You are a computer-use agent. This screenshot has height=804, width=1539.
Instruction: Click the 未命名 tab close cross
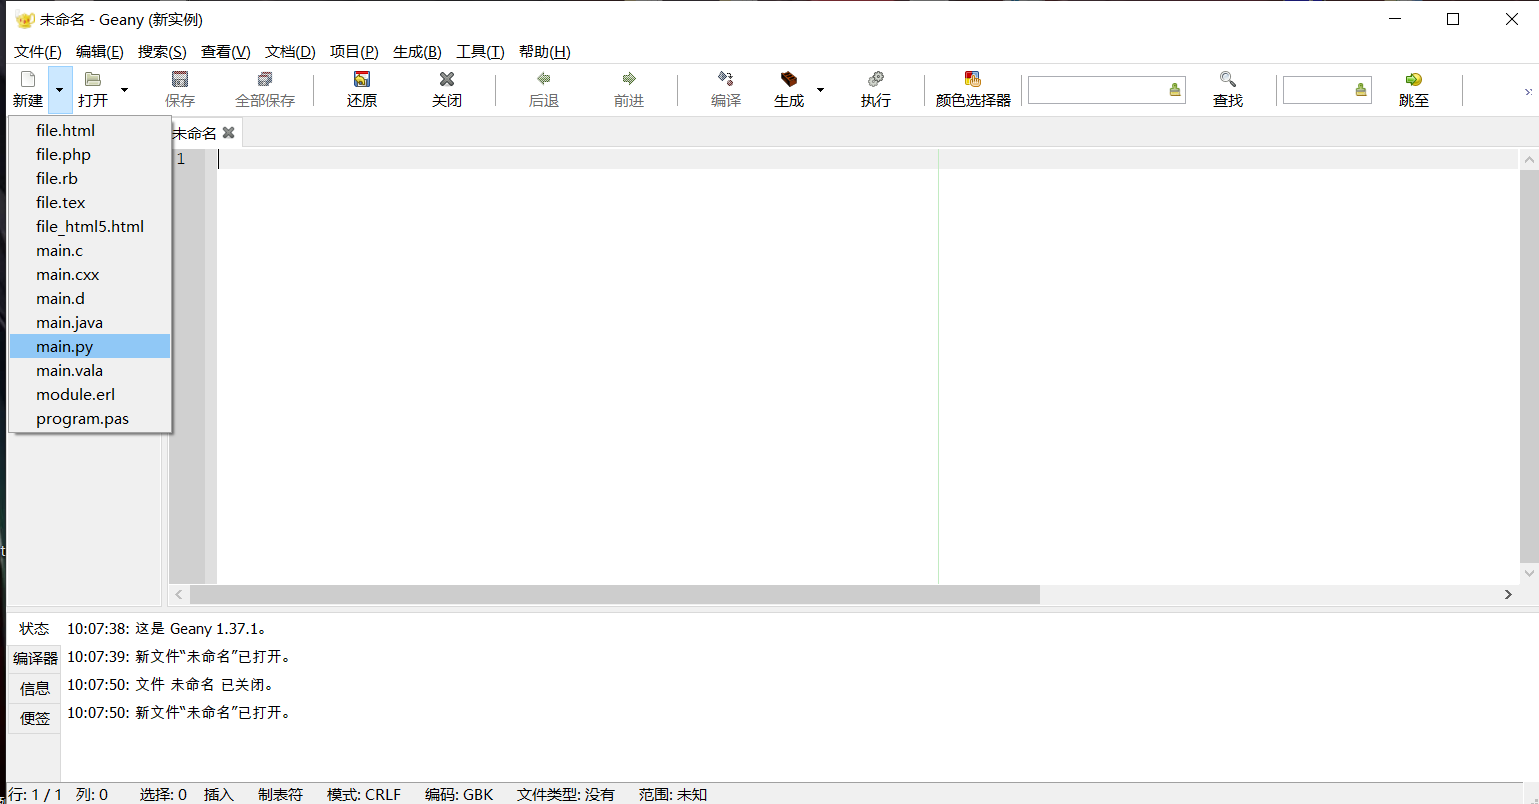click(228, 131)
